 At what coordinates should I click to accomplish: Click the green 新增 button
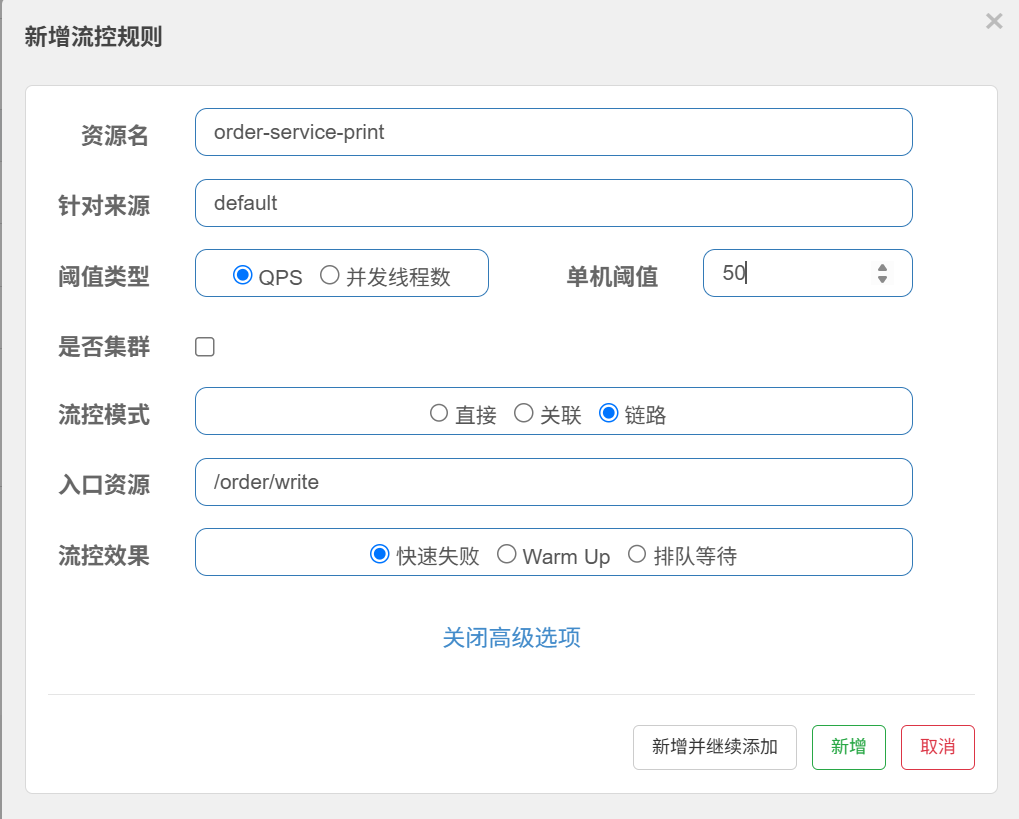[x=849, y=747]
